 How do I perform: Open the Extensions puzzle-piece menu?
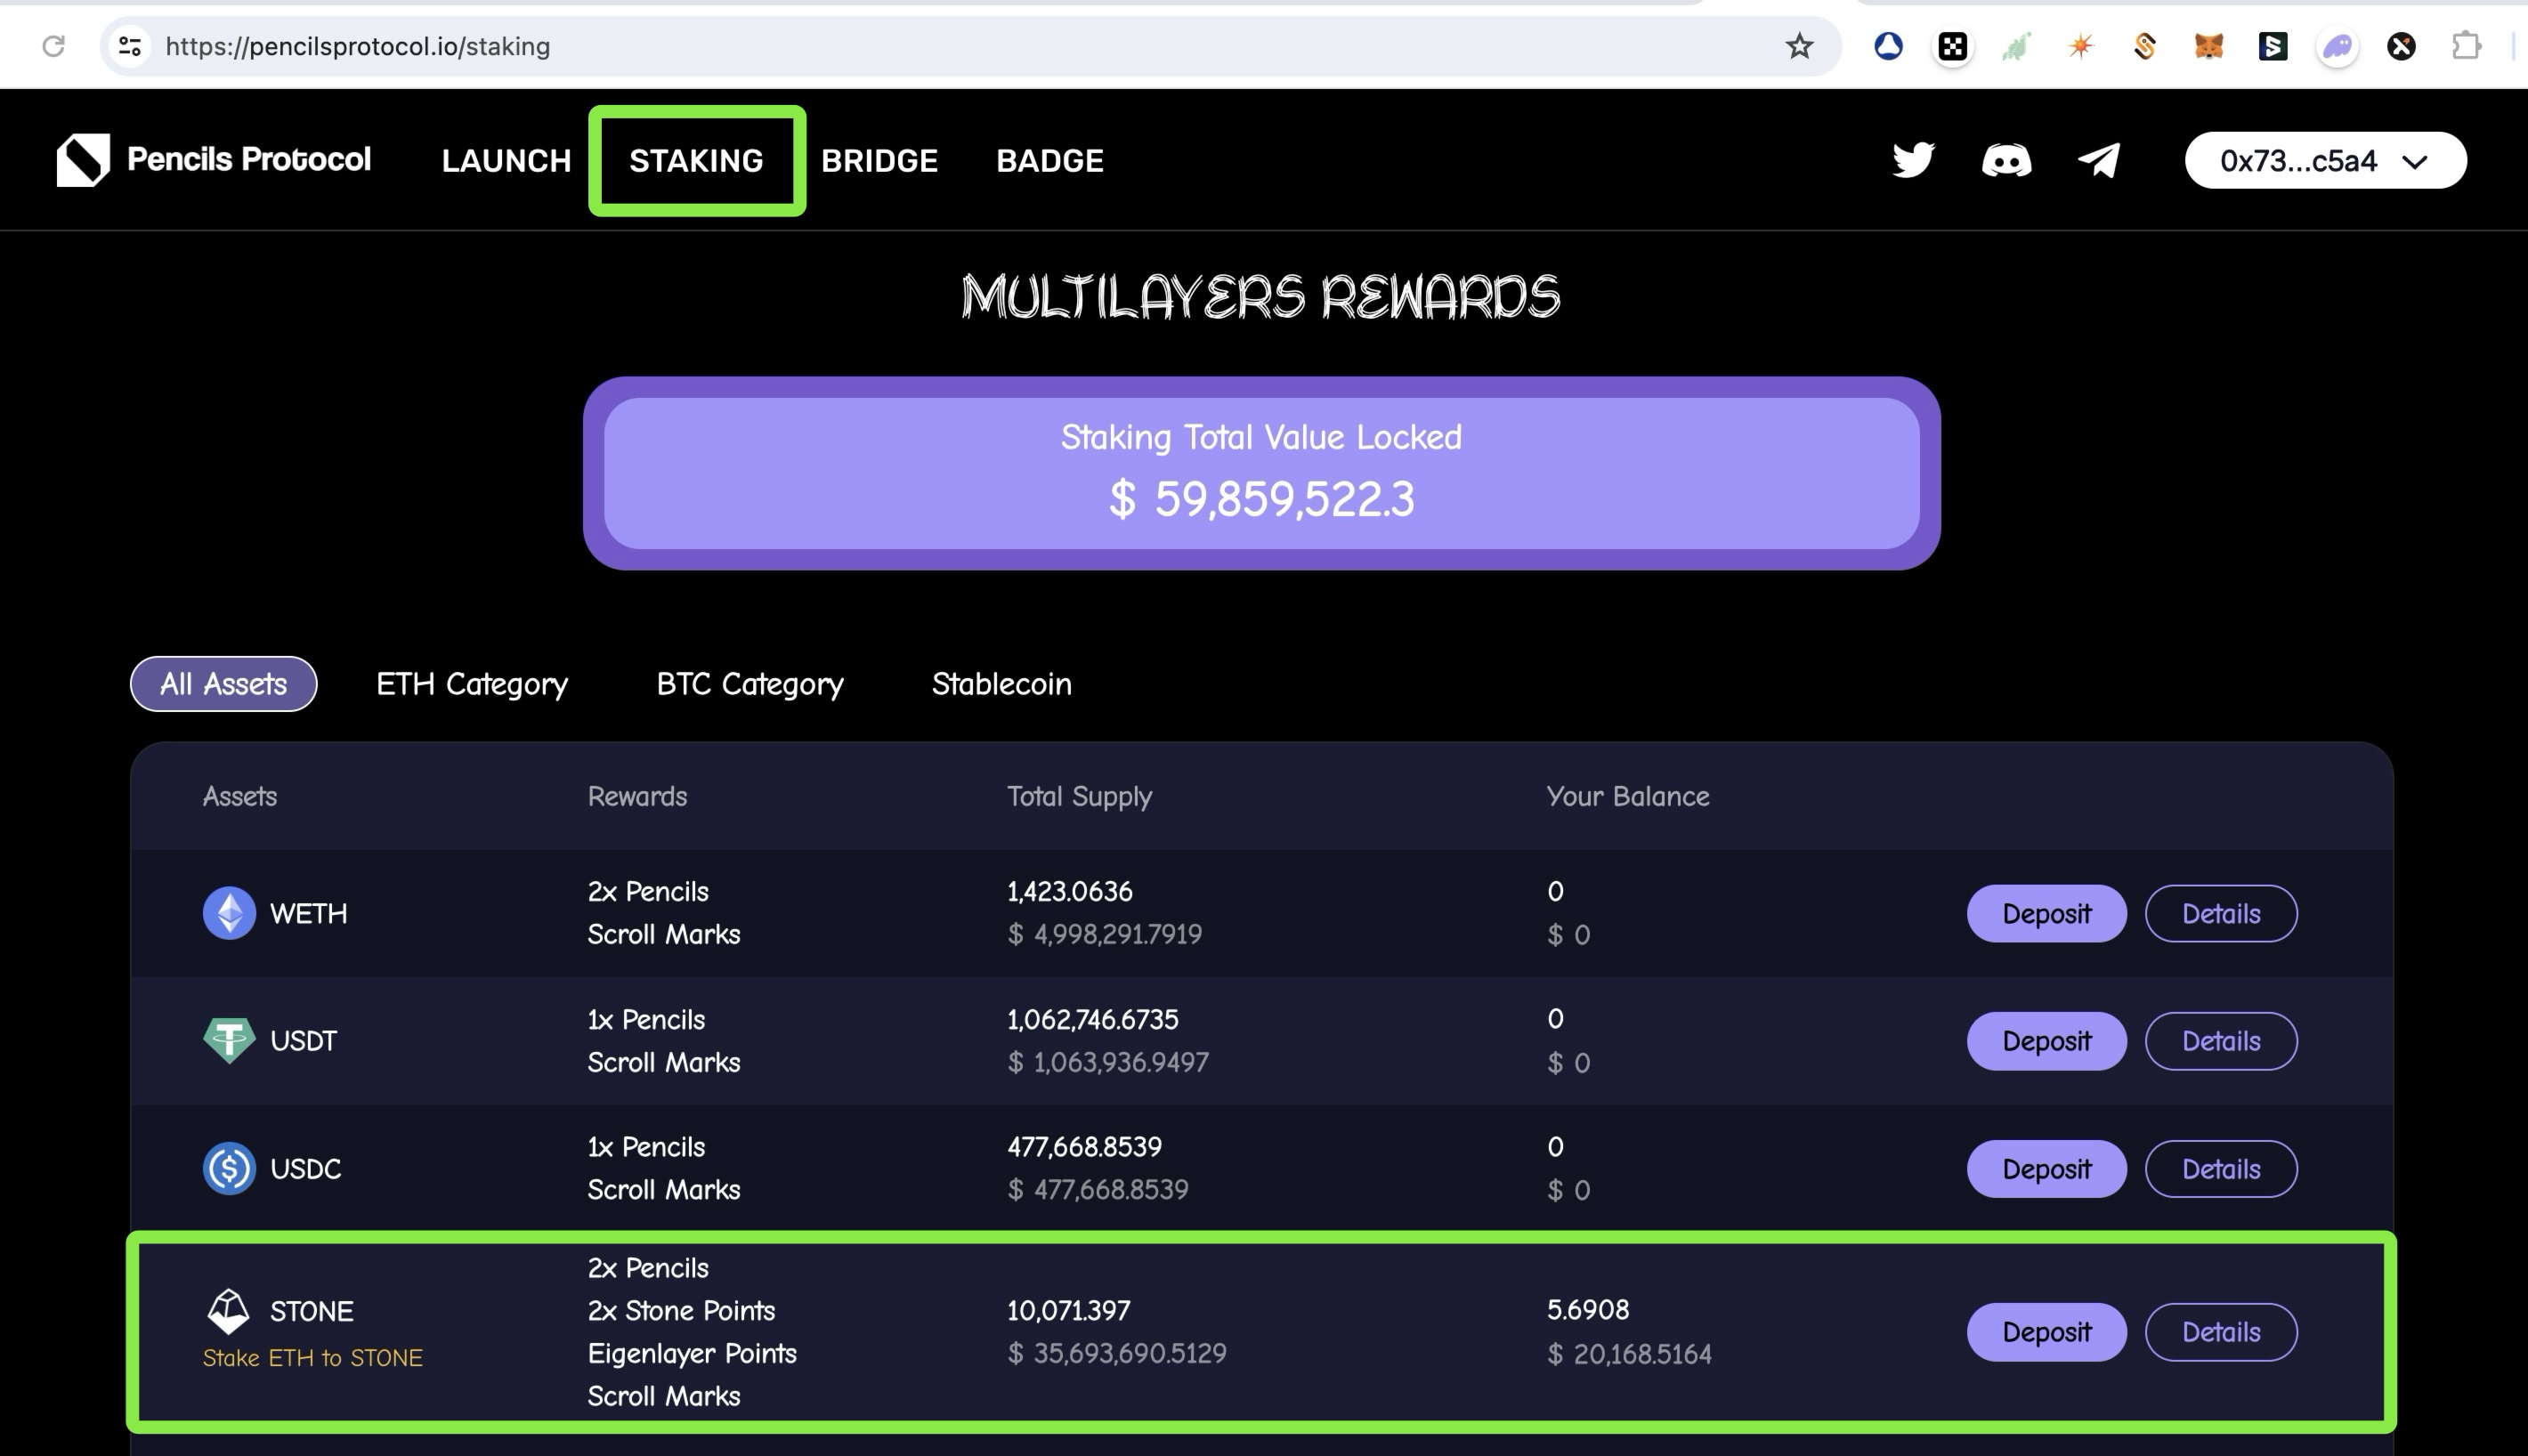click(x=2467, y=46)
